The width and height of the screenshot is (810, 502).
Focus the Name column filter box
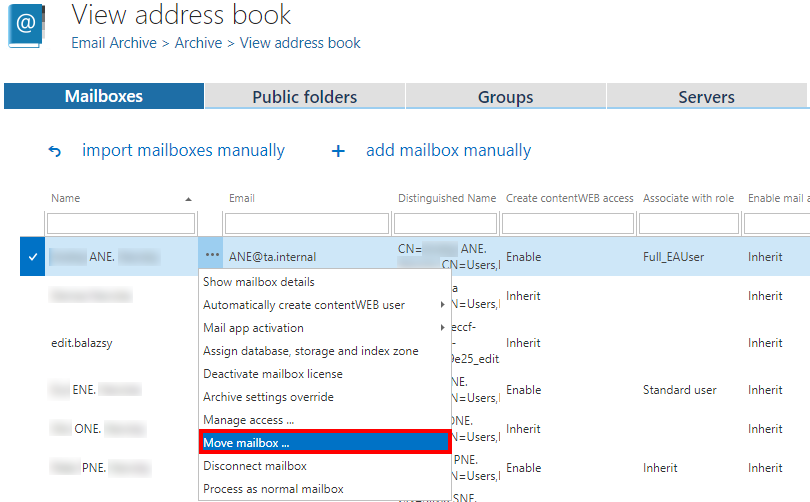point(121,223)
